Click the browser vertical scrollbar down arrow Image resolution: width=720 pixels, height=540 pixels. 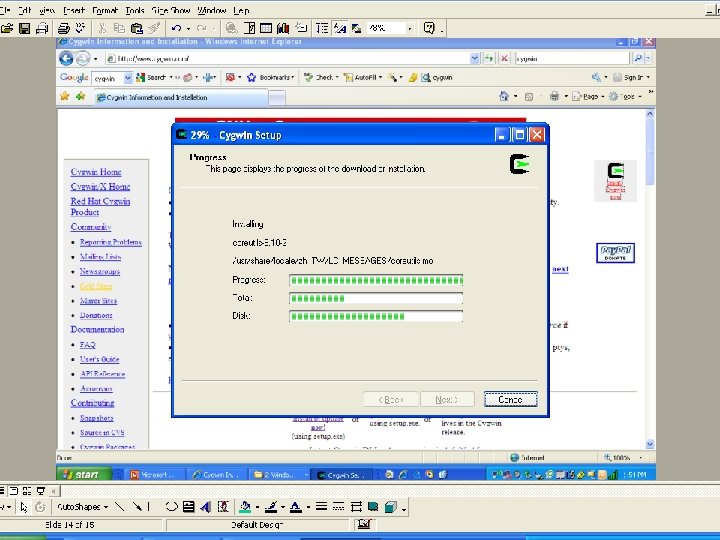coord(650,444)
